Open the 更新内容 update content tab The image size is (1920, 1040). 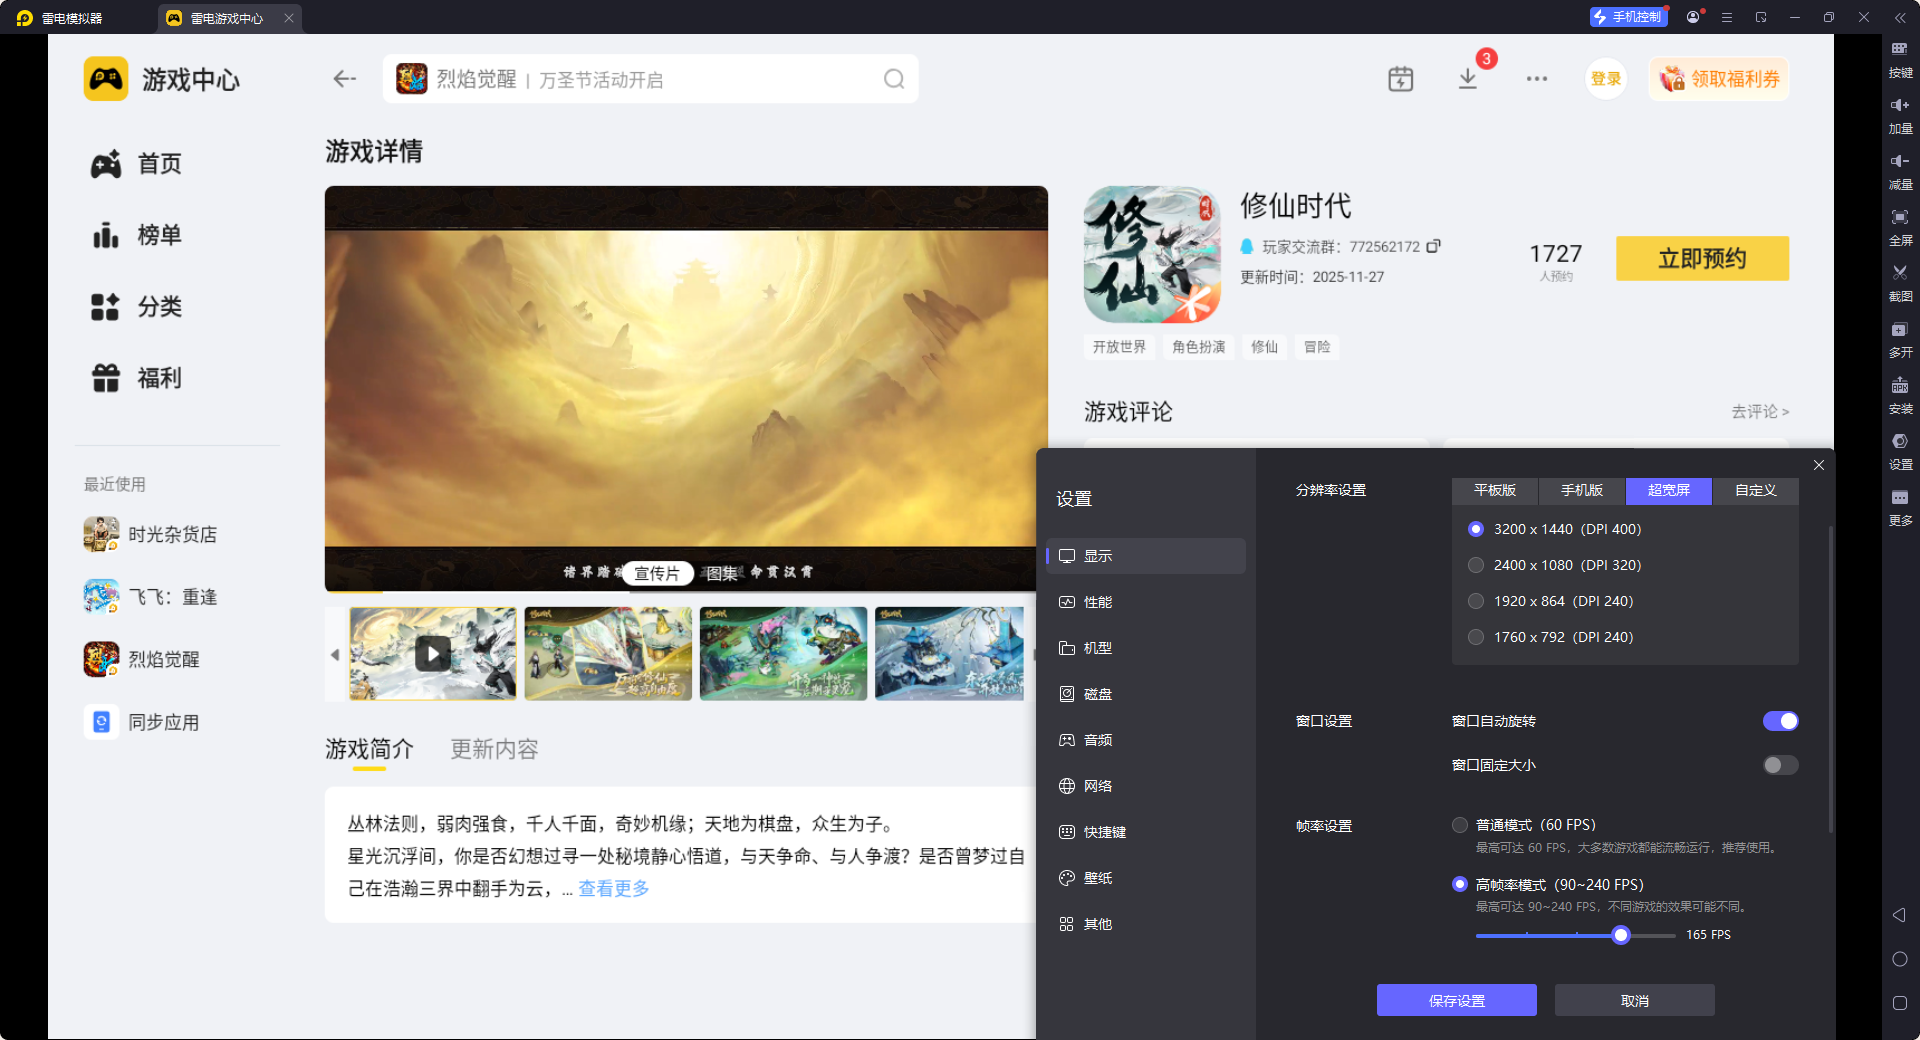pyautogui.click(x=493, y=749)
